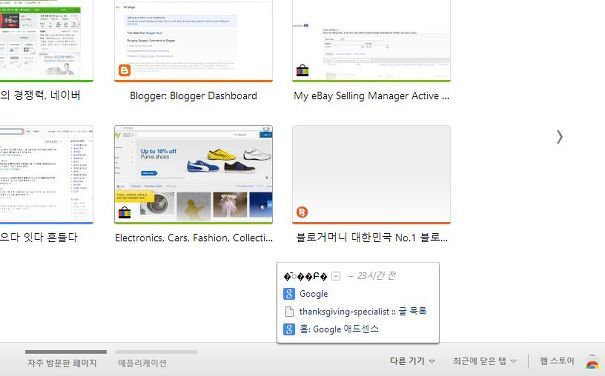
Task: Click 'Electronics, Cars, Fashion, Collecti...' title
Action: (194, 238)
